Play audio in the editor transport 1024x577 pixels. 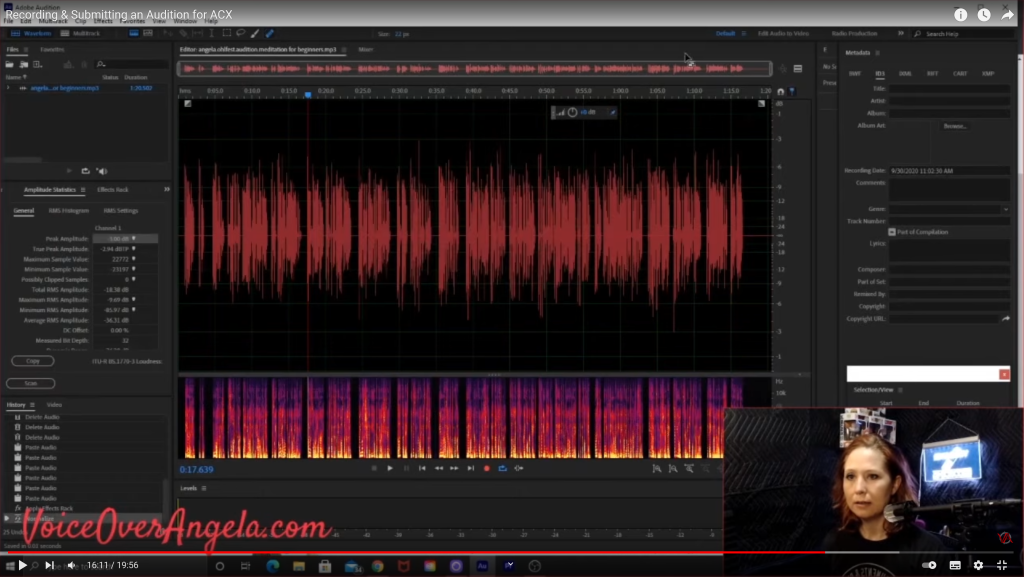point(390,468)
